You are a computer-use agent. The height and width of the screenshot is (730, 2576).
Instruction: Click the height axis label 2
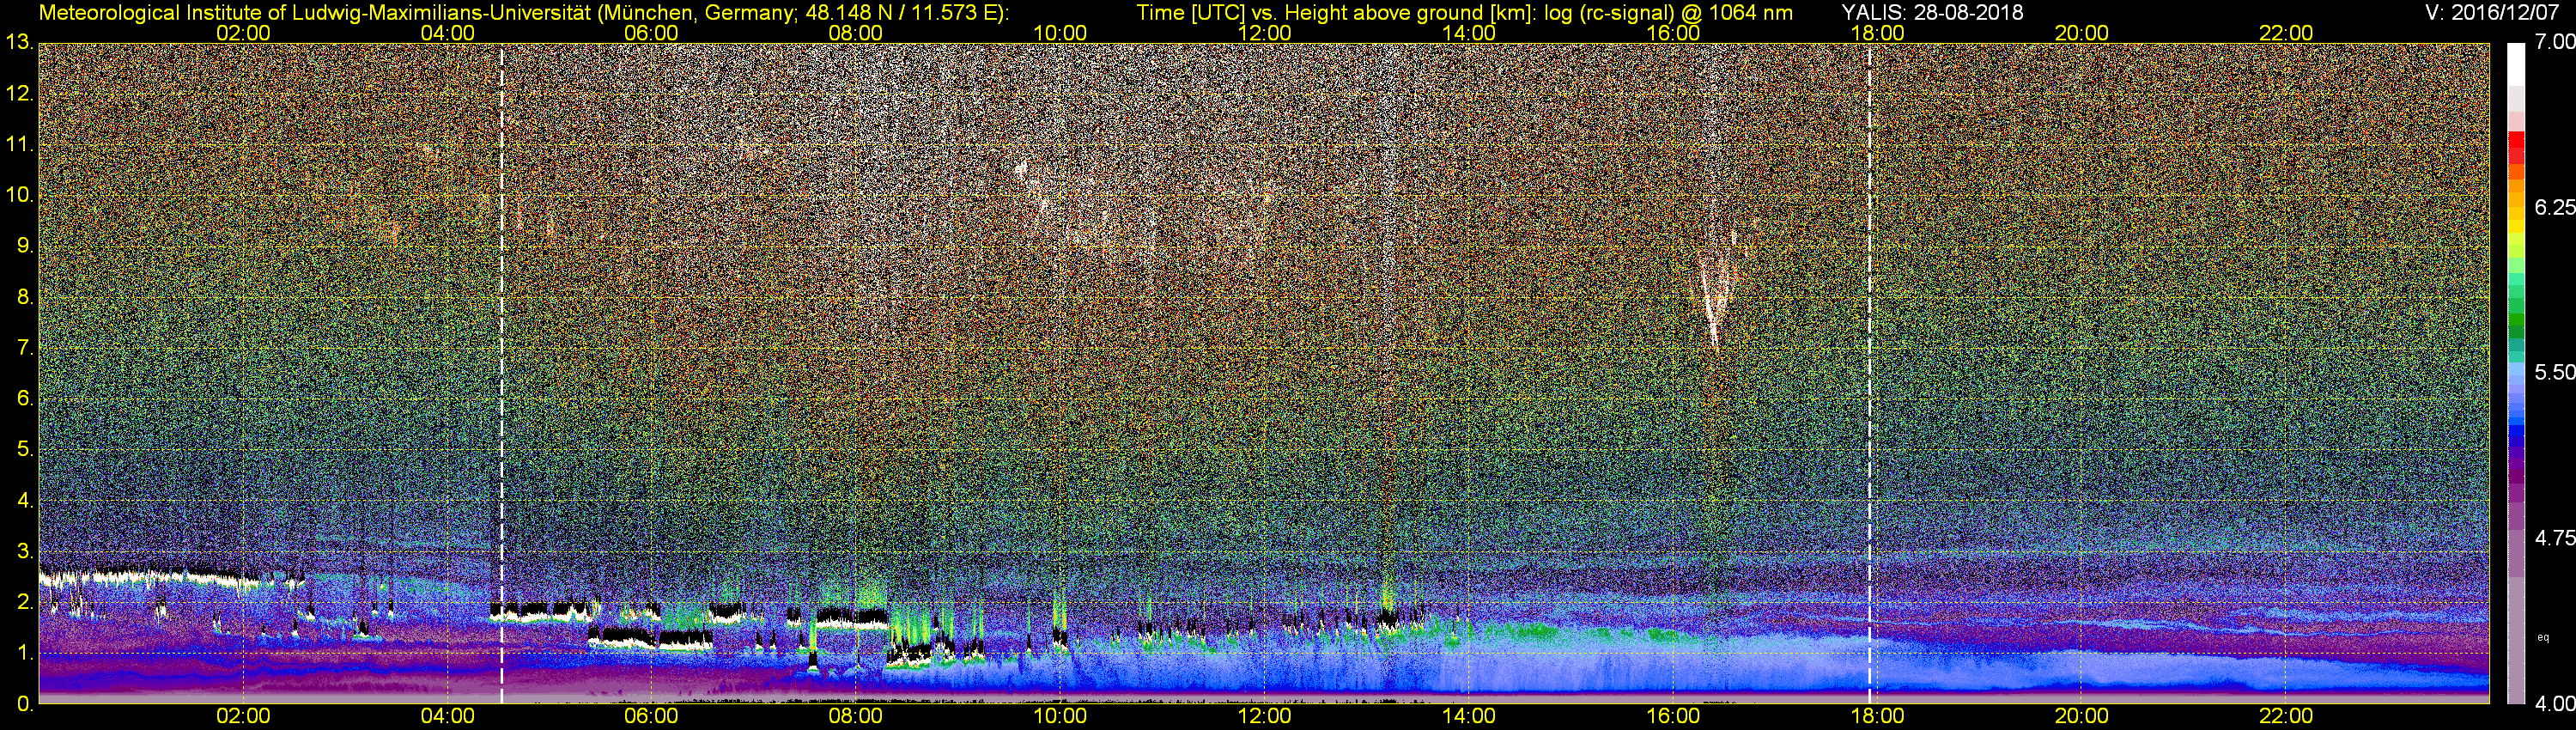click(25, 602)
